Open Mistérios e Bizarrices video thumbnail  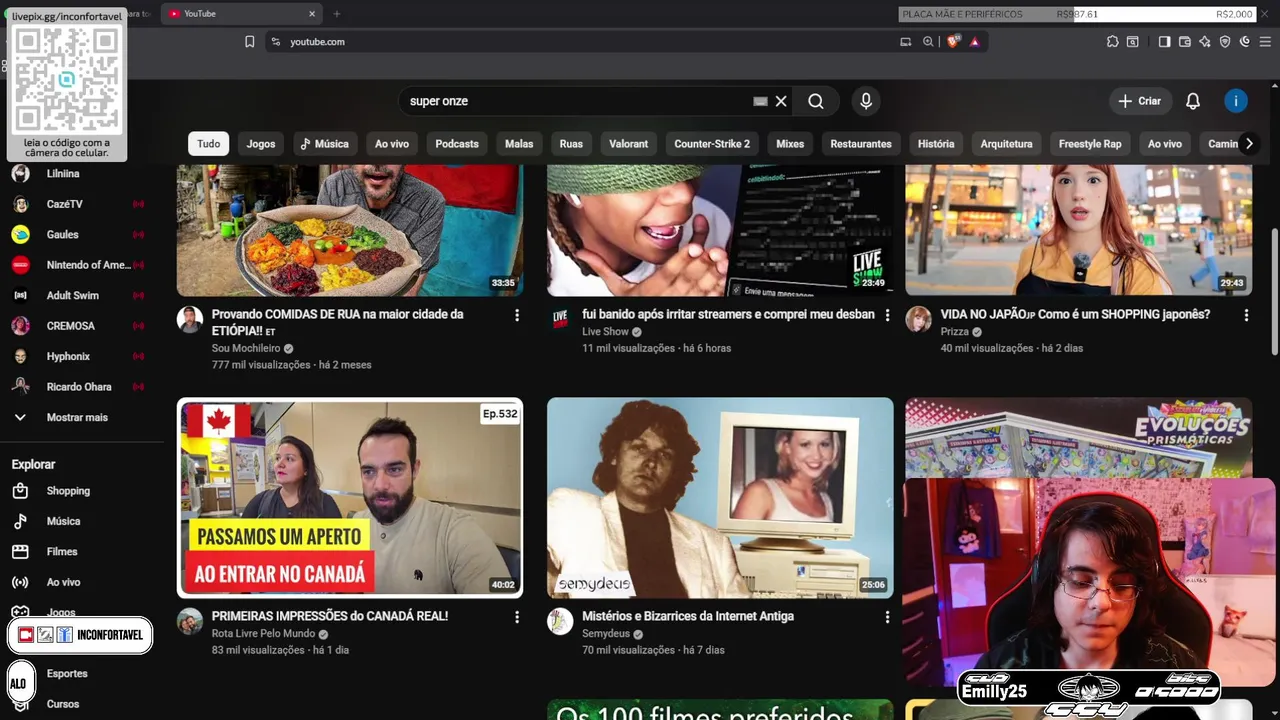(x=720, y=498)
